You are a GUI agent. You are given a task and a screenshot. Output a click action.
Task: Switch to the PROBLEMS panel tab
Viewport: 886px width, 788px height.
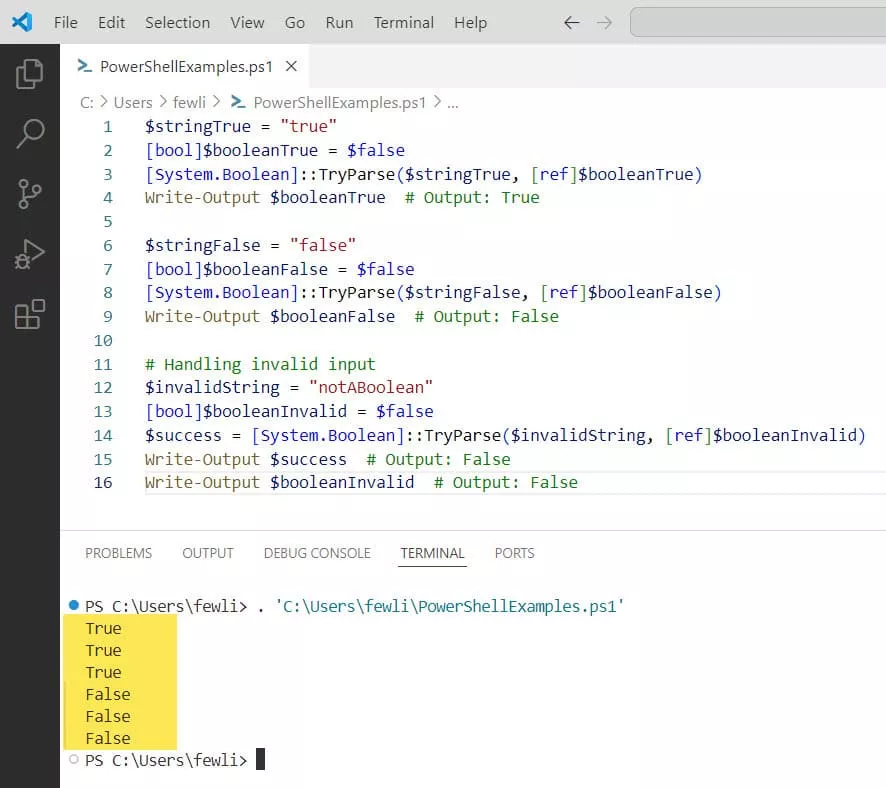coord(118,553)
